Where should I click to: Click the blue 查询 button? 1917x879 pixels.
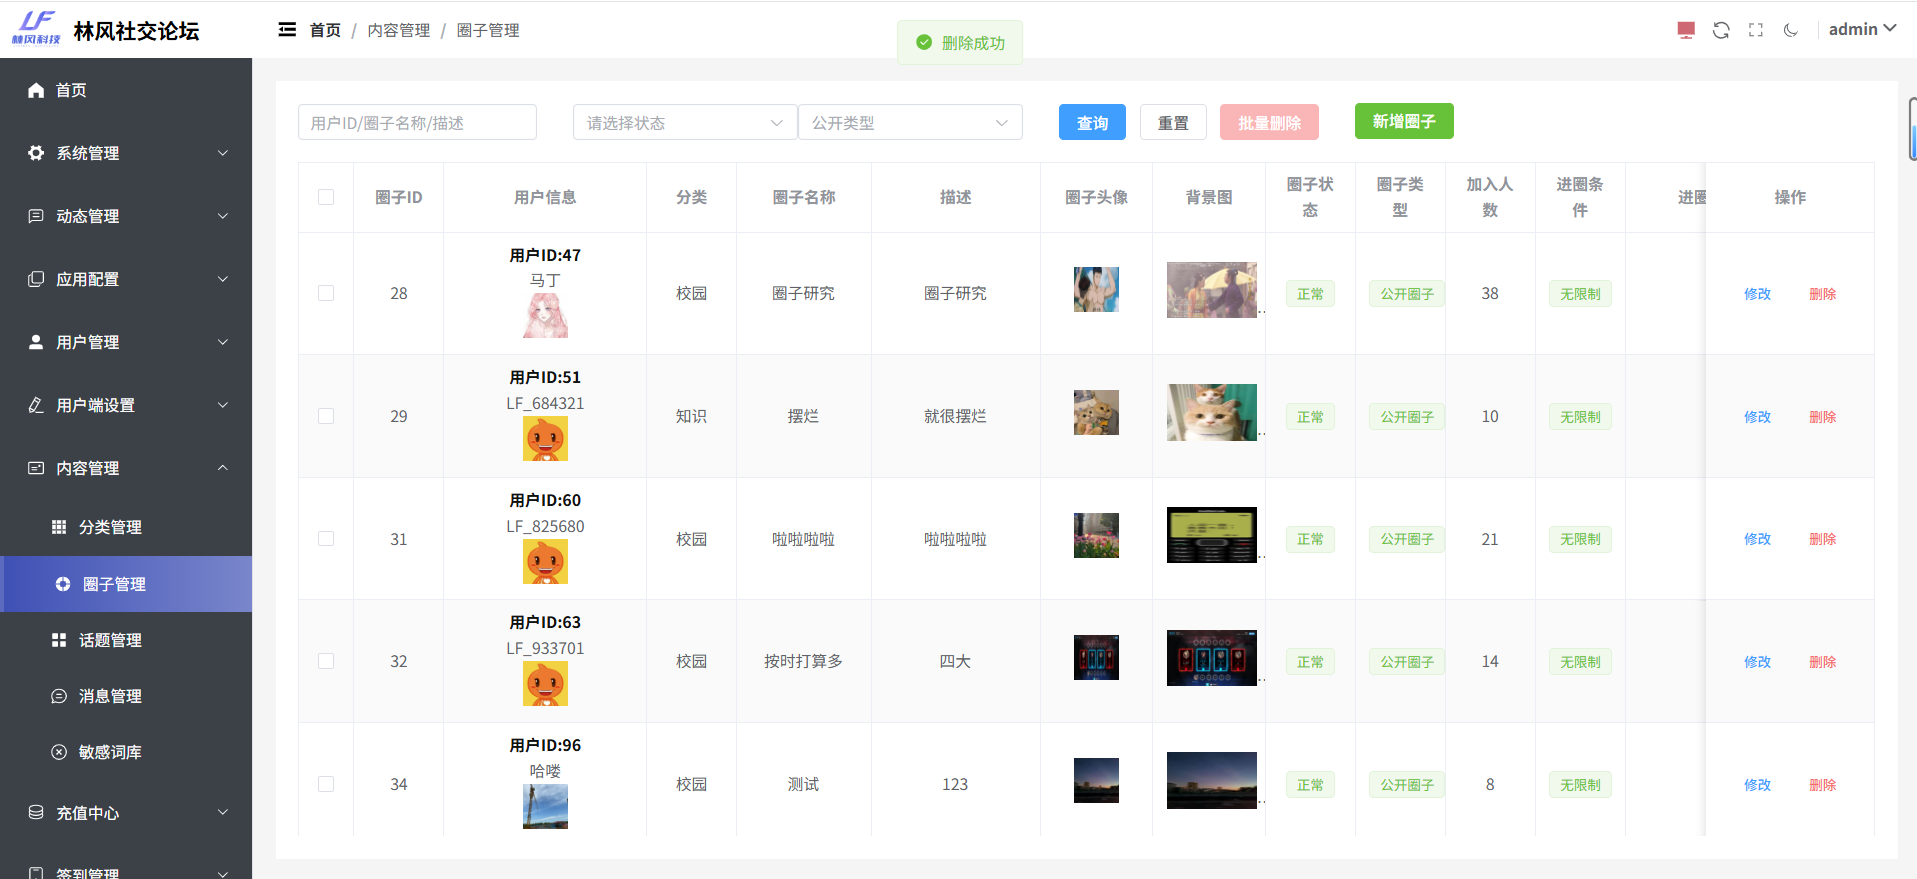[x=1092, y=122]
